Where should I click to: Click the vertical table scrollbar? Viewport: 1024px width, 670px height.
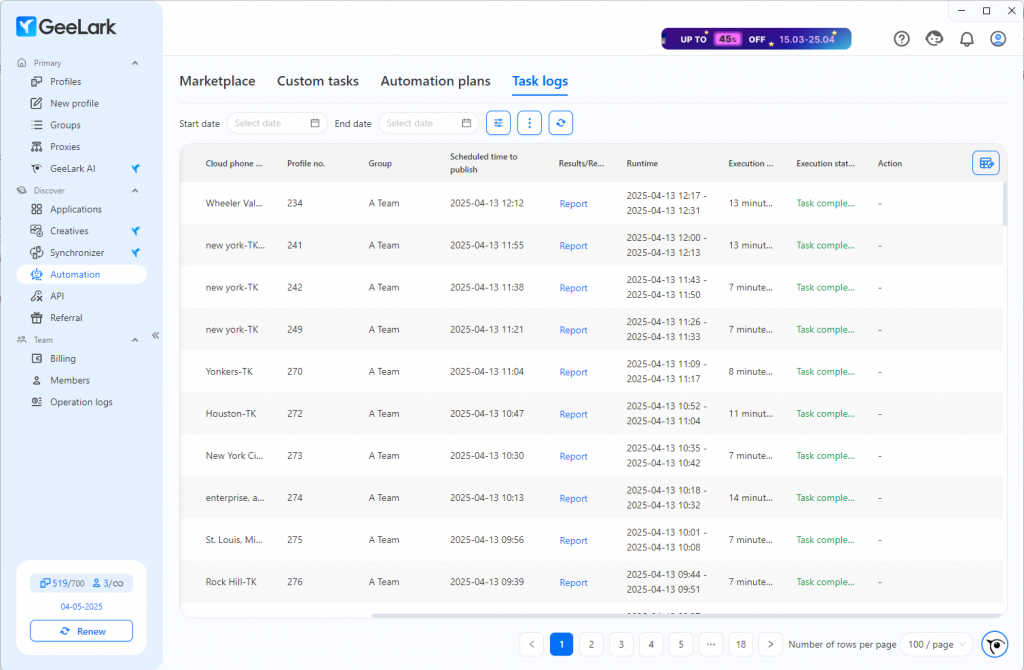point(1004,204)
